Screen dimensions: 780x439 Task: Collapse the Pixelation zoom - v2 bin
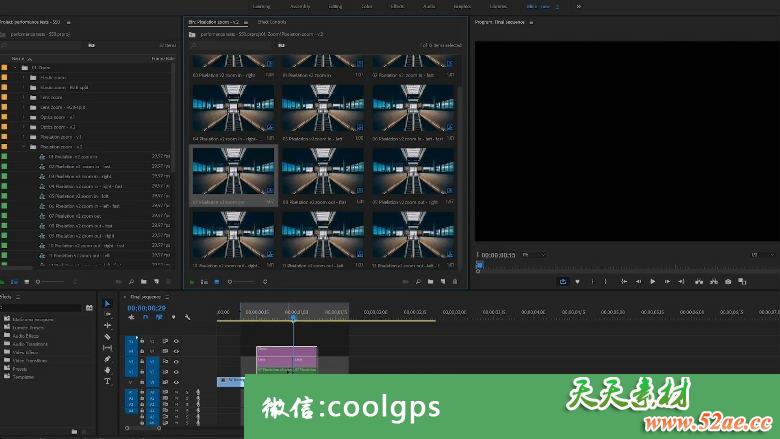[23, 147]
